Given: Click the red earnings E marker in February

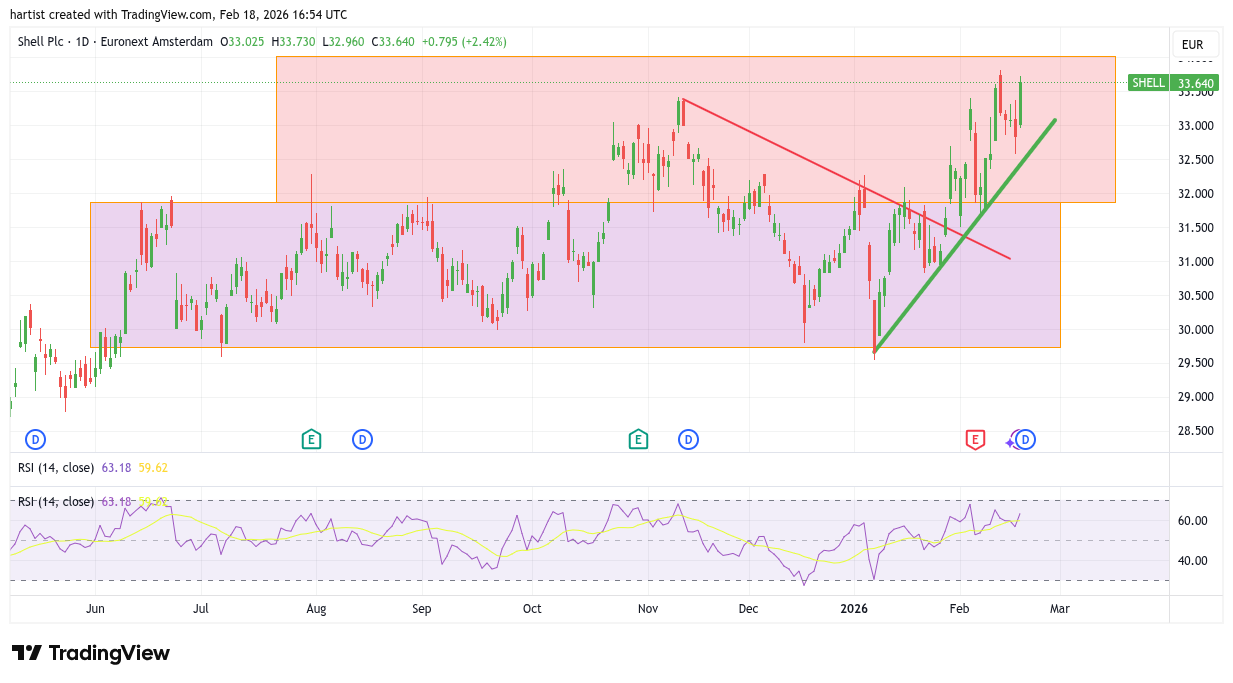Looking at the screenshot, I should tap(974, 439).
